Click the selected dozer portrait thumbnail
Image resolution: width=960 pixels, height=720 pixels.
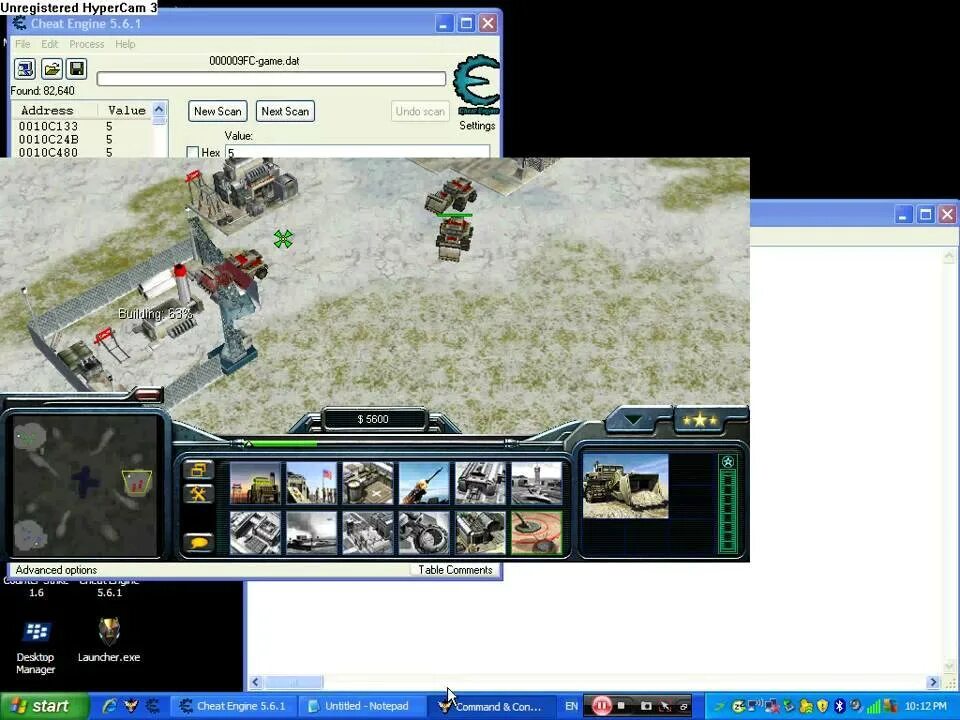625,486
